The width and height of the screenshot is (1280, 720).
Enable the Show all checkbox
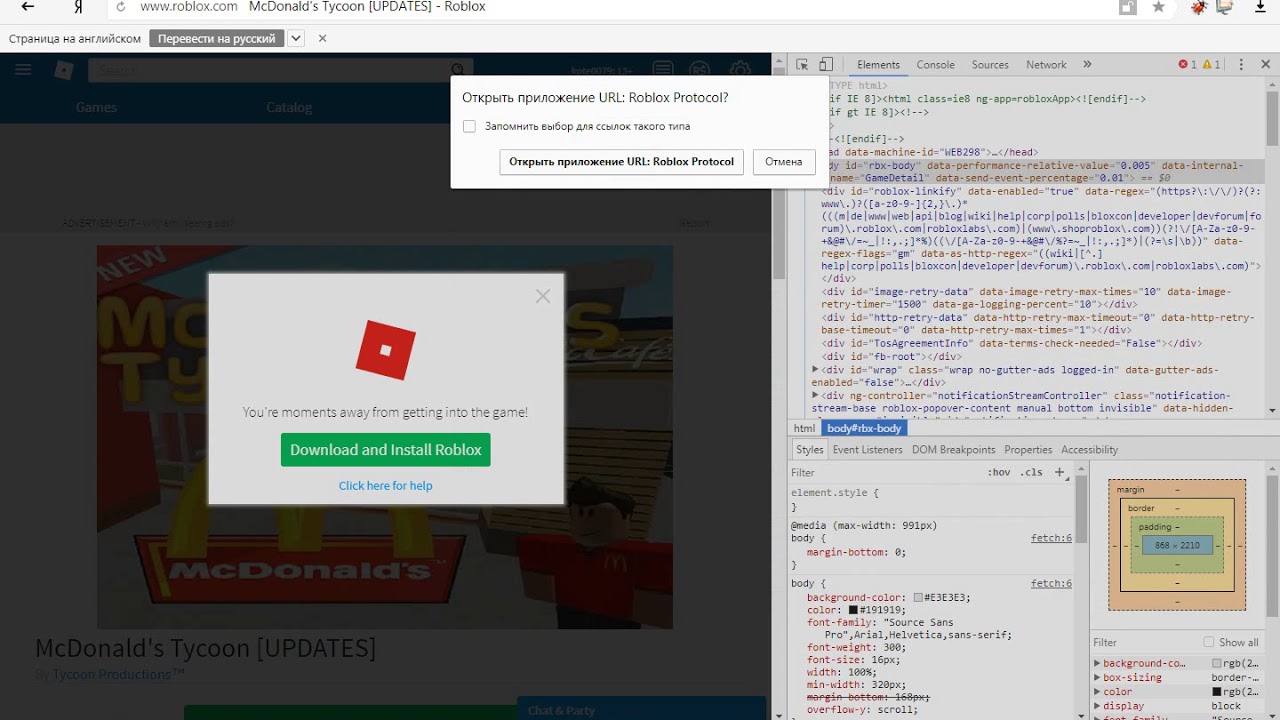[x=1209, y=642]
